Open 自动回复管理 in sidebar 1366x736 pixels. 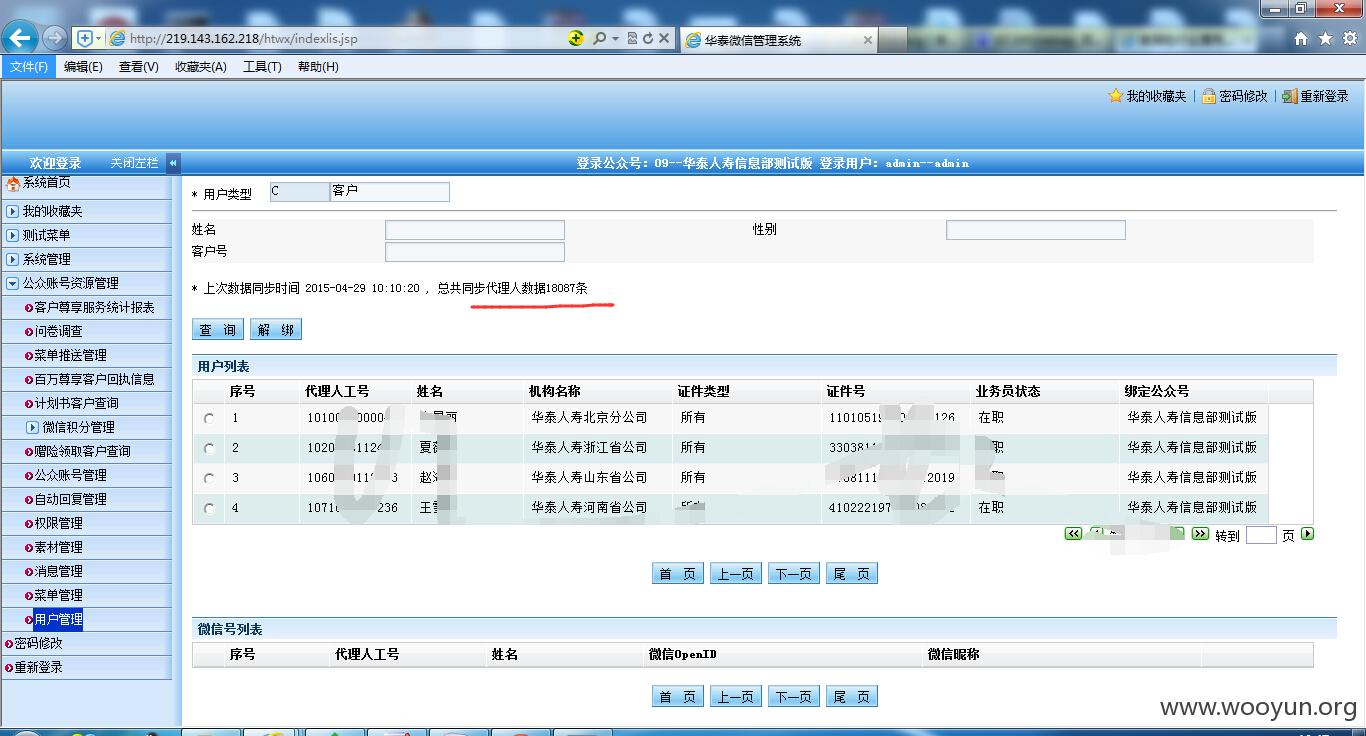(x=70, y=499)
